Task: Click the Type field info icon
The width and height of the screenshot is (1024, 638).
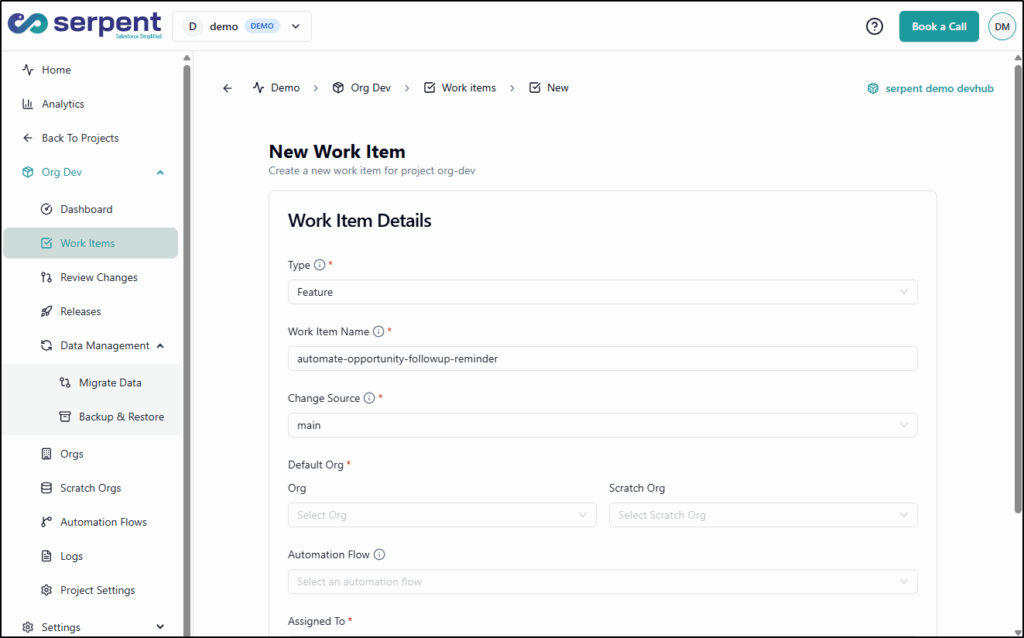Action: [320, 266]
